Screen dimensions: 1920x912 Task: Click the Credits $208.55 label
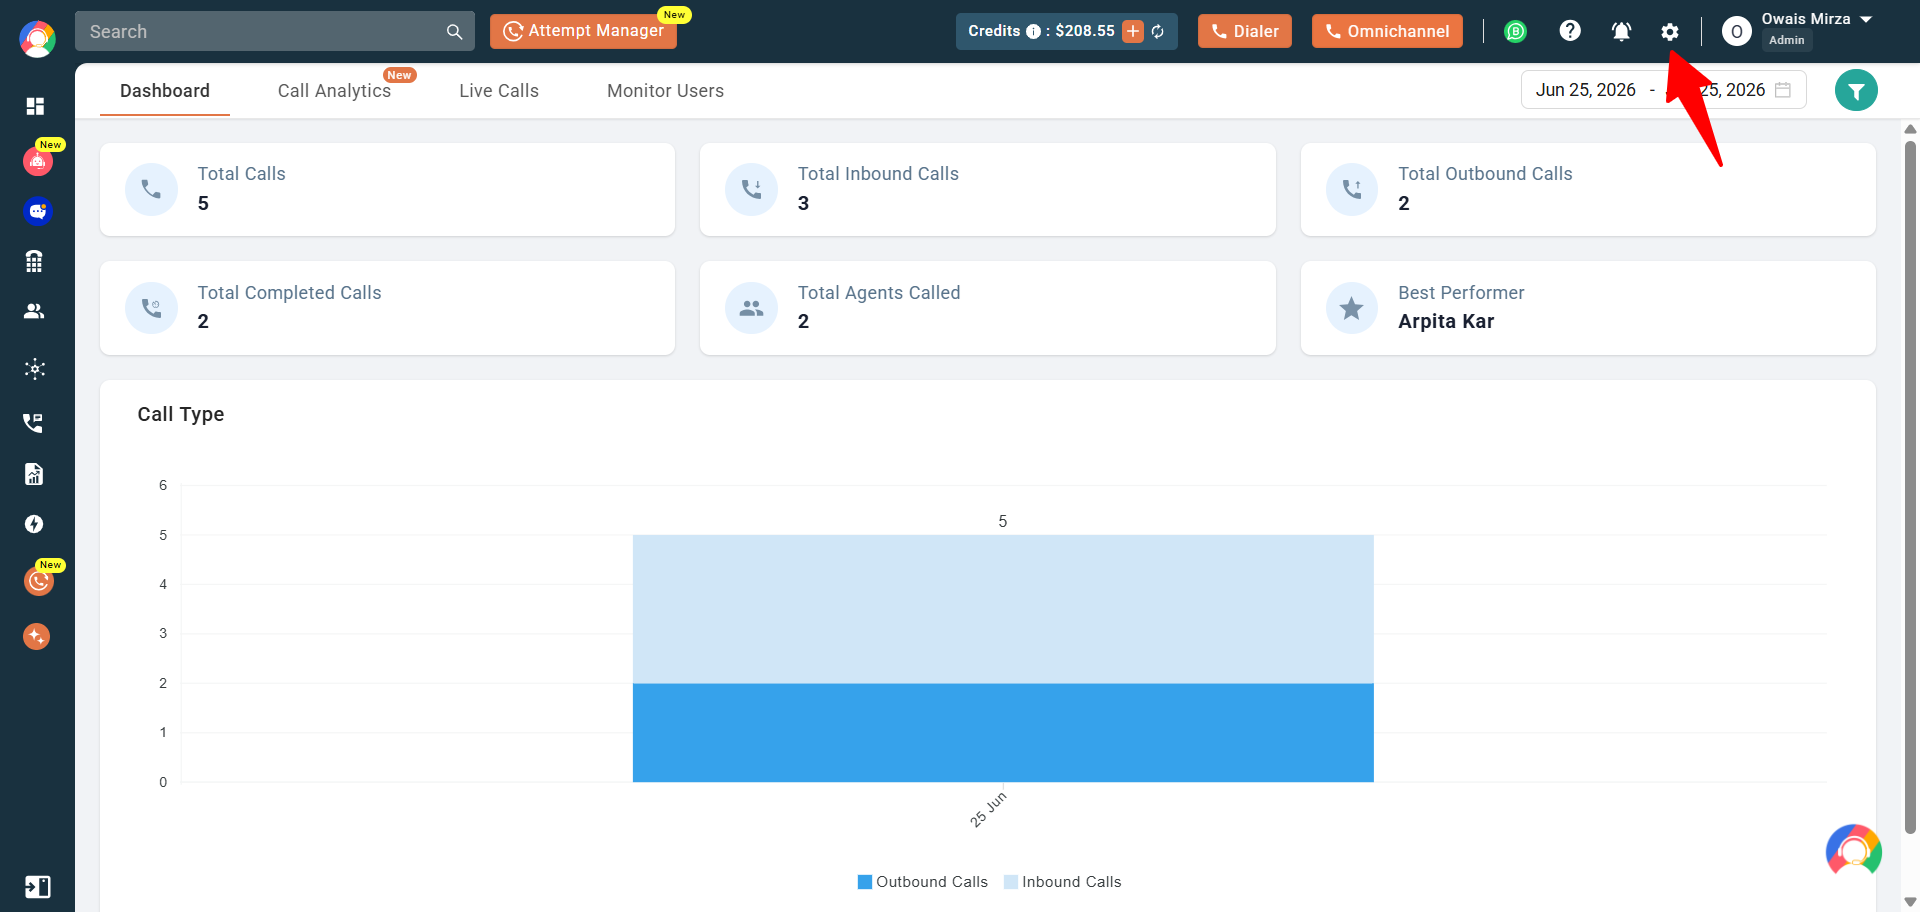pyautogui.click(x=1041, y=31)
